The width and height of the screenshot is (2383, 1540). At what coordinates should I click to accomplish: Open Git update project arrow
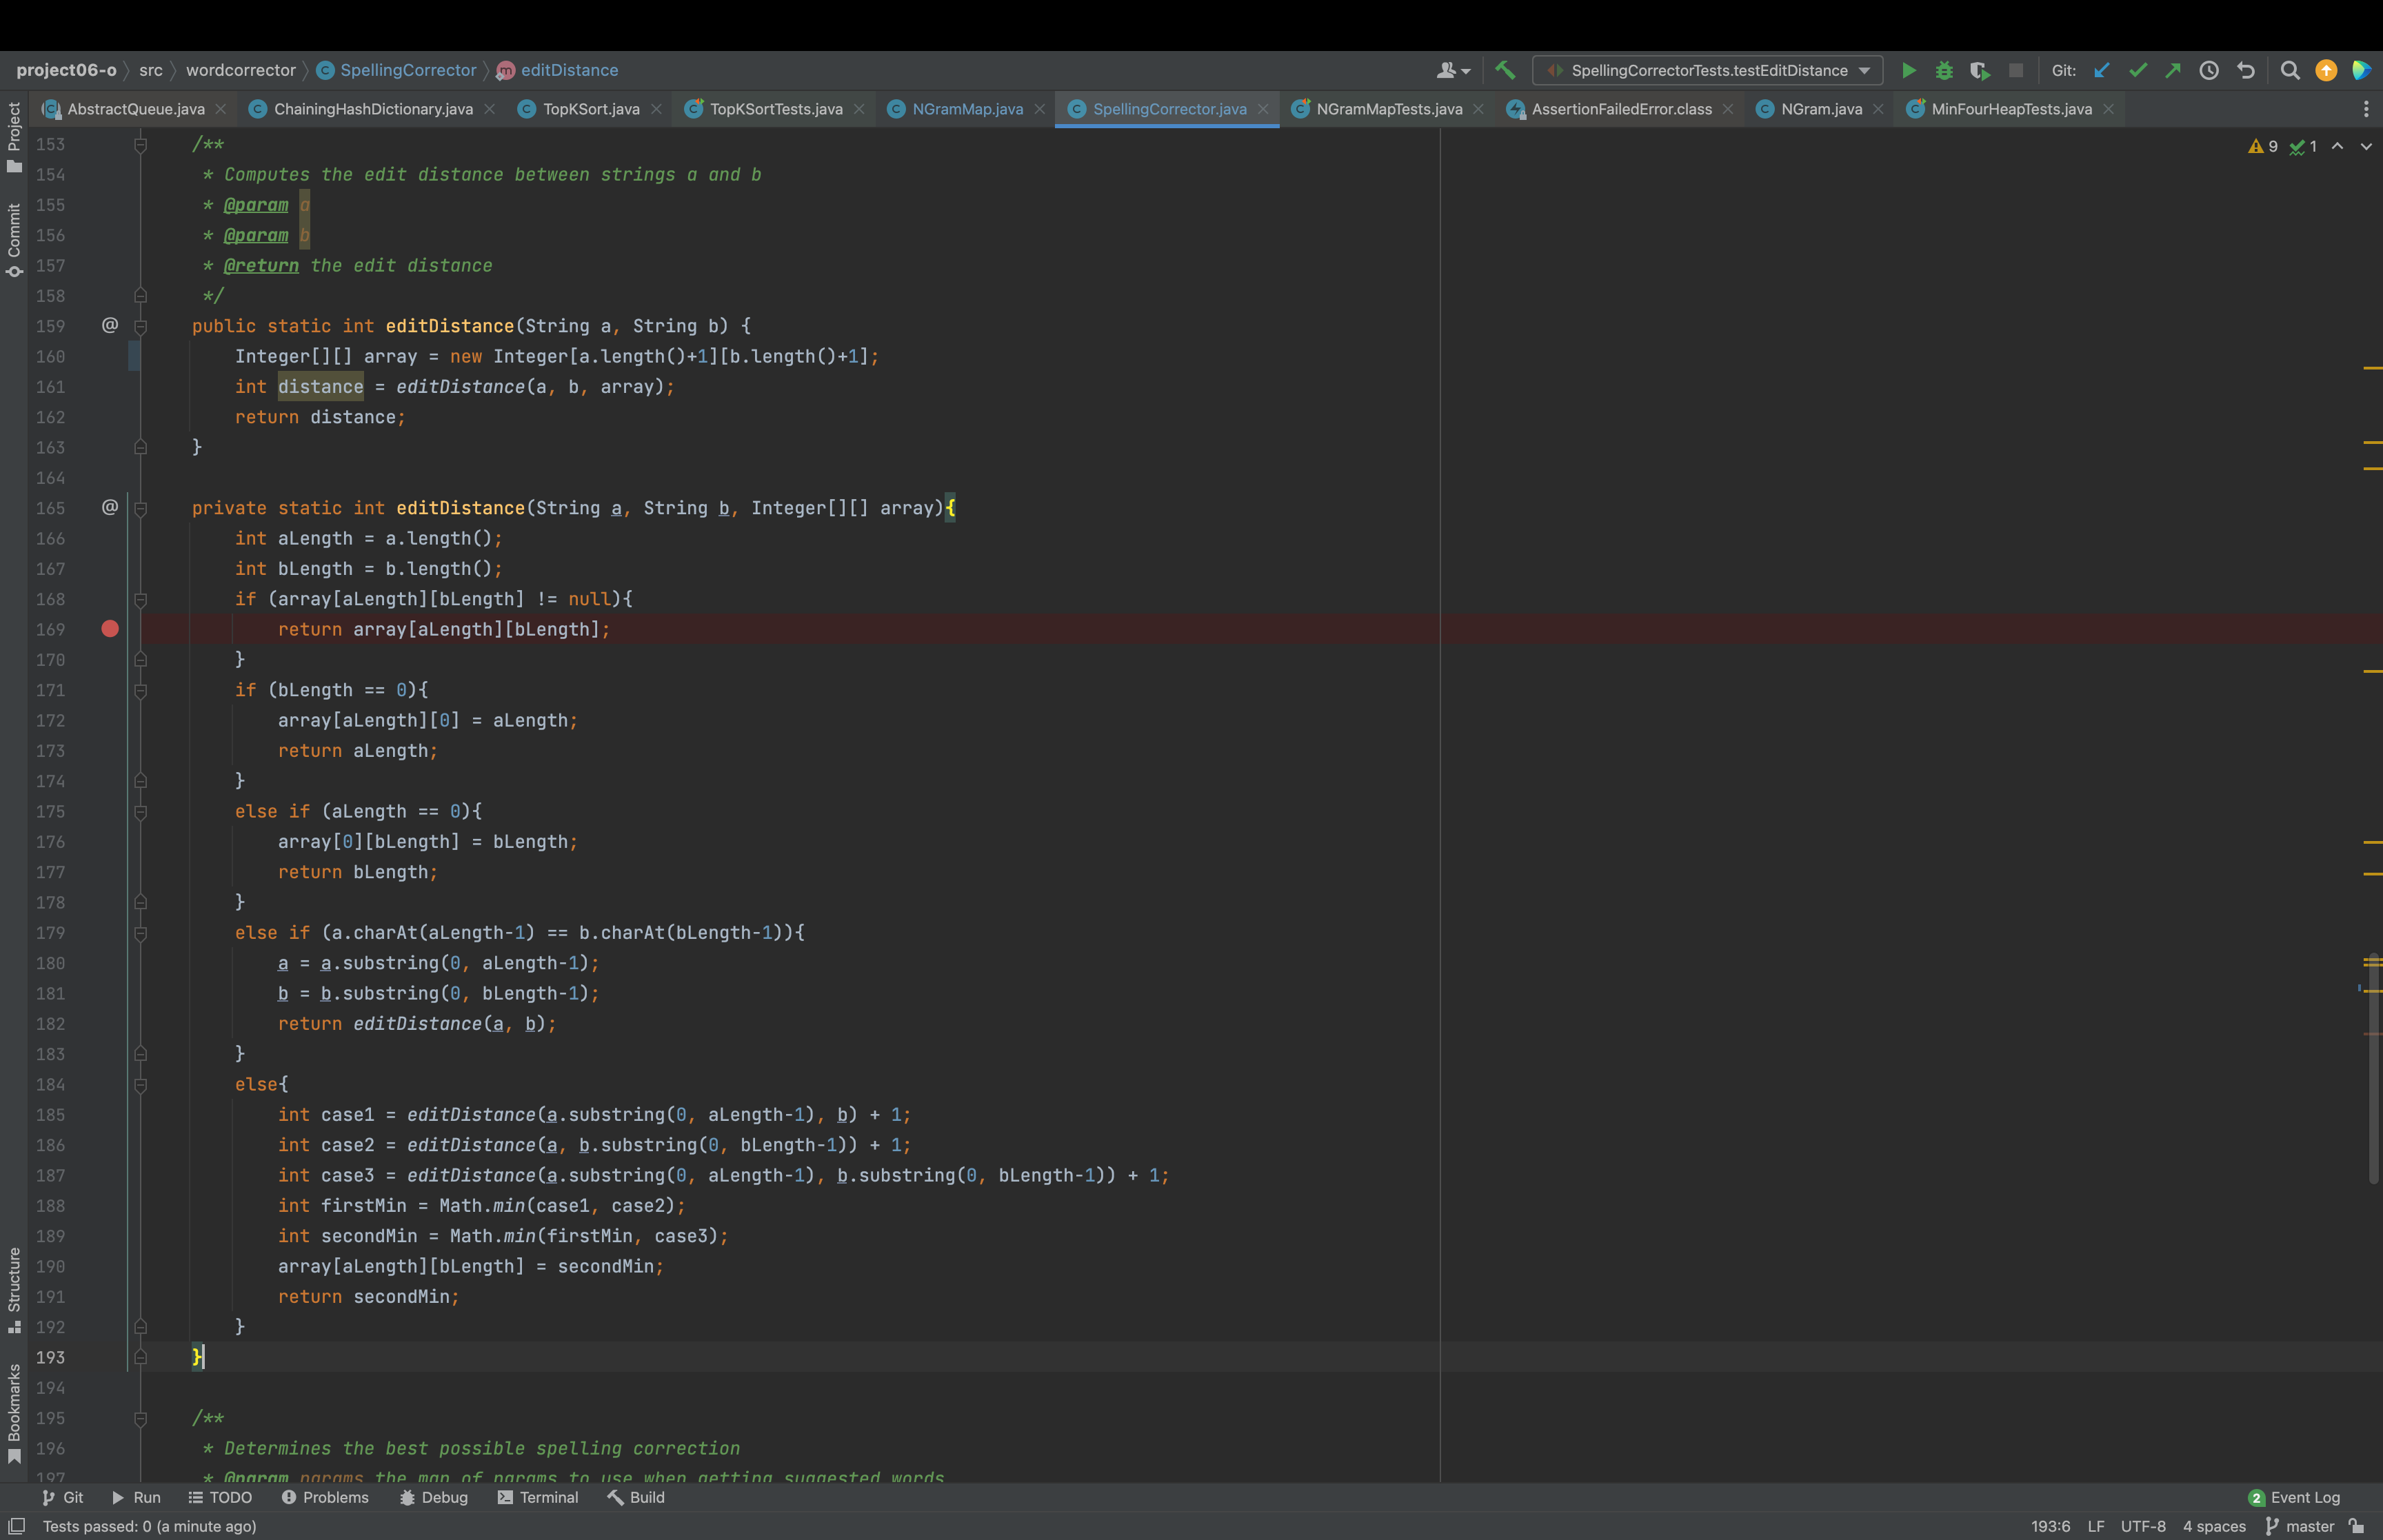click(2102, 70)
